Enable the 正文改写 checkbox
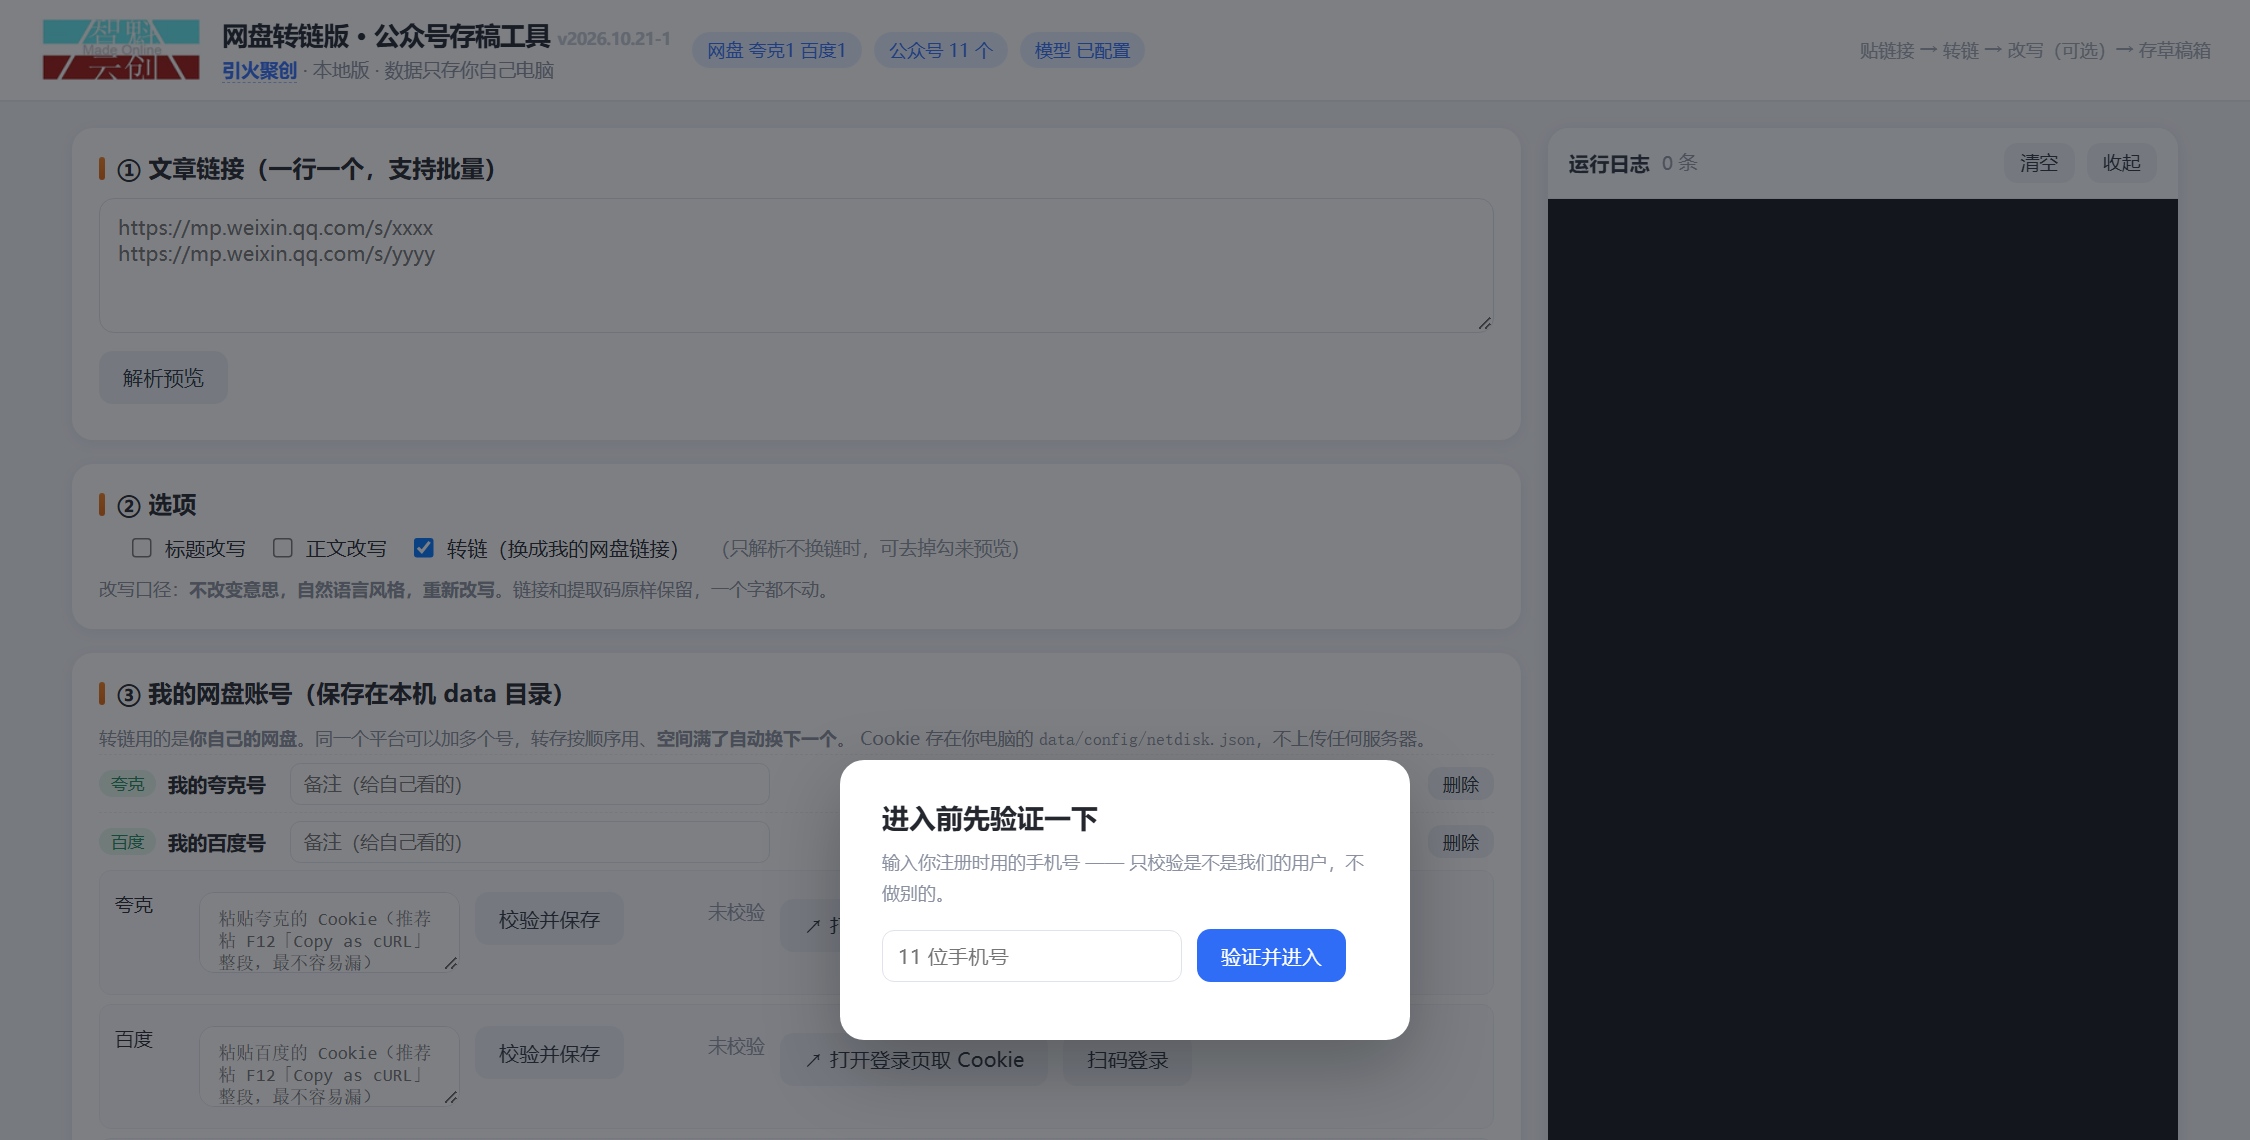The width and height of the screenshot is (2250, 1140). pyautogui.click(x=283, y=548)
